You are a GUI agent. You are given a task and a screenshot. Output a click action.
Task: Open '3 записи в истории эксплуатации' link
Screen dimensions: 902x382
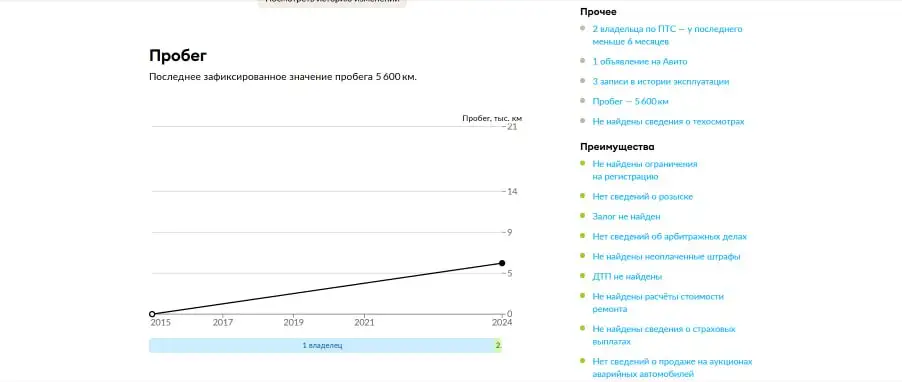click(x=661, y=82)
